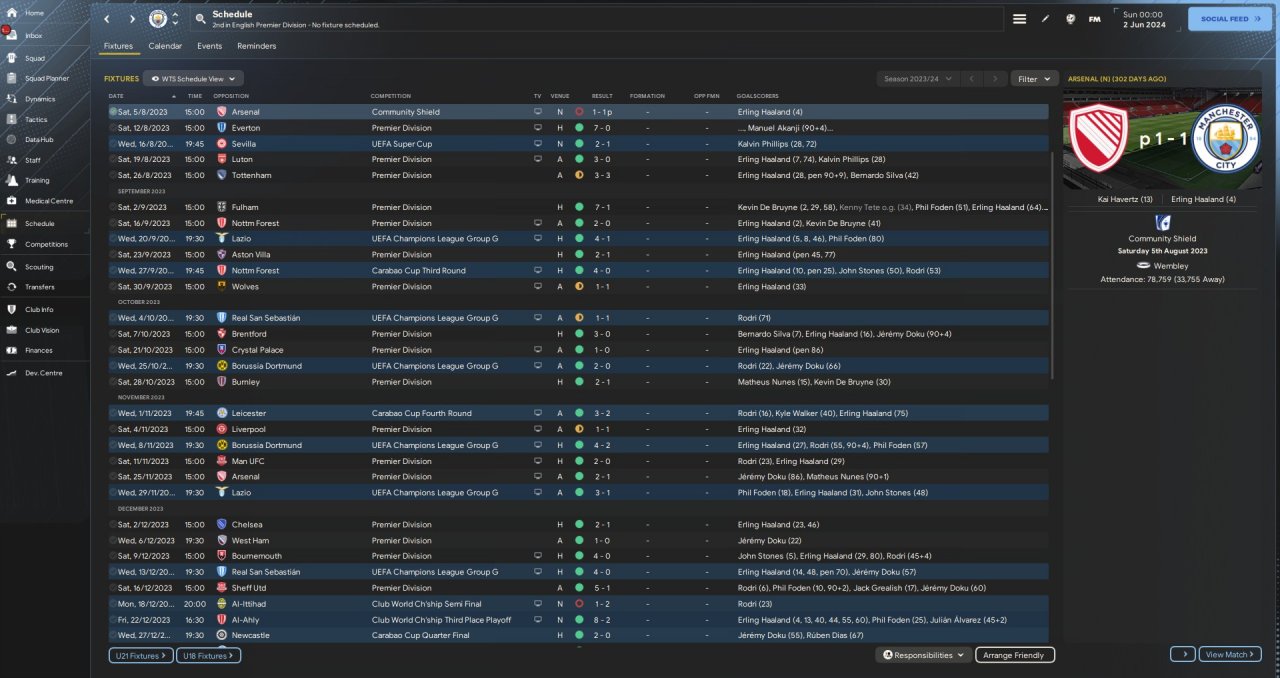
Task: Expand the WTS Schedule View dropdown
Action: [x=193, y=78]
